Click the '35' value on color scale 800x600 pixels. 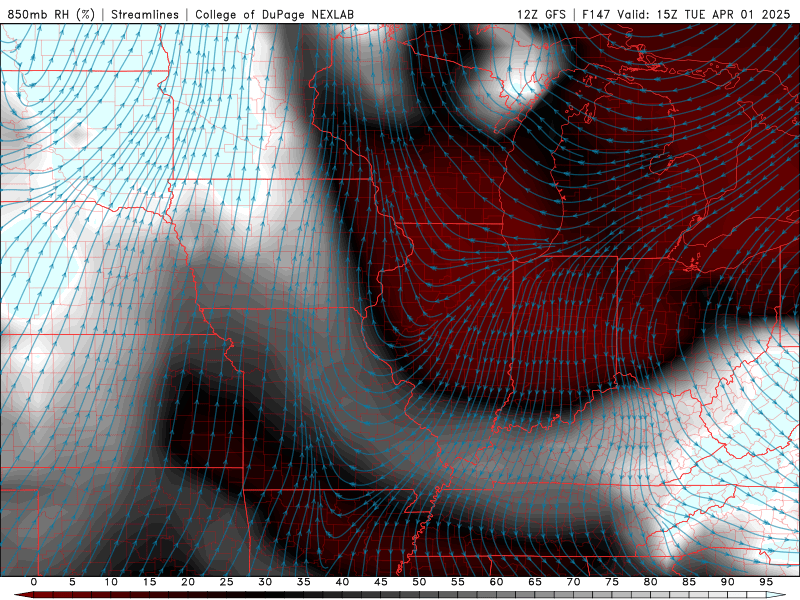(304, 582)
